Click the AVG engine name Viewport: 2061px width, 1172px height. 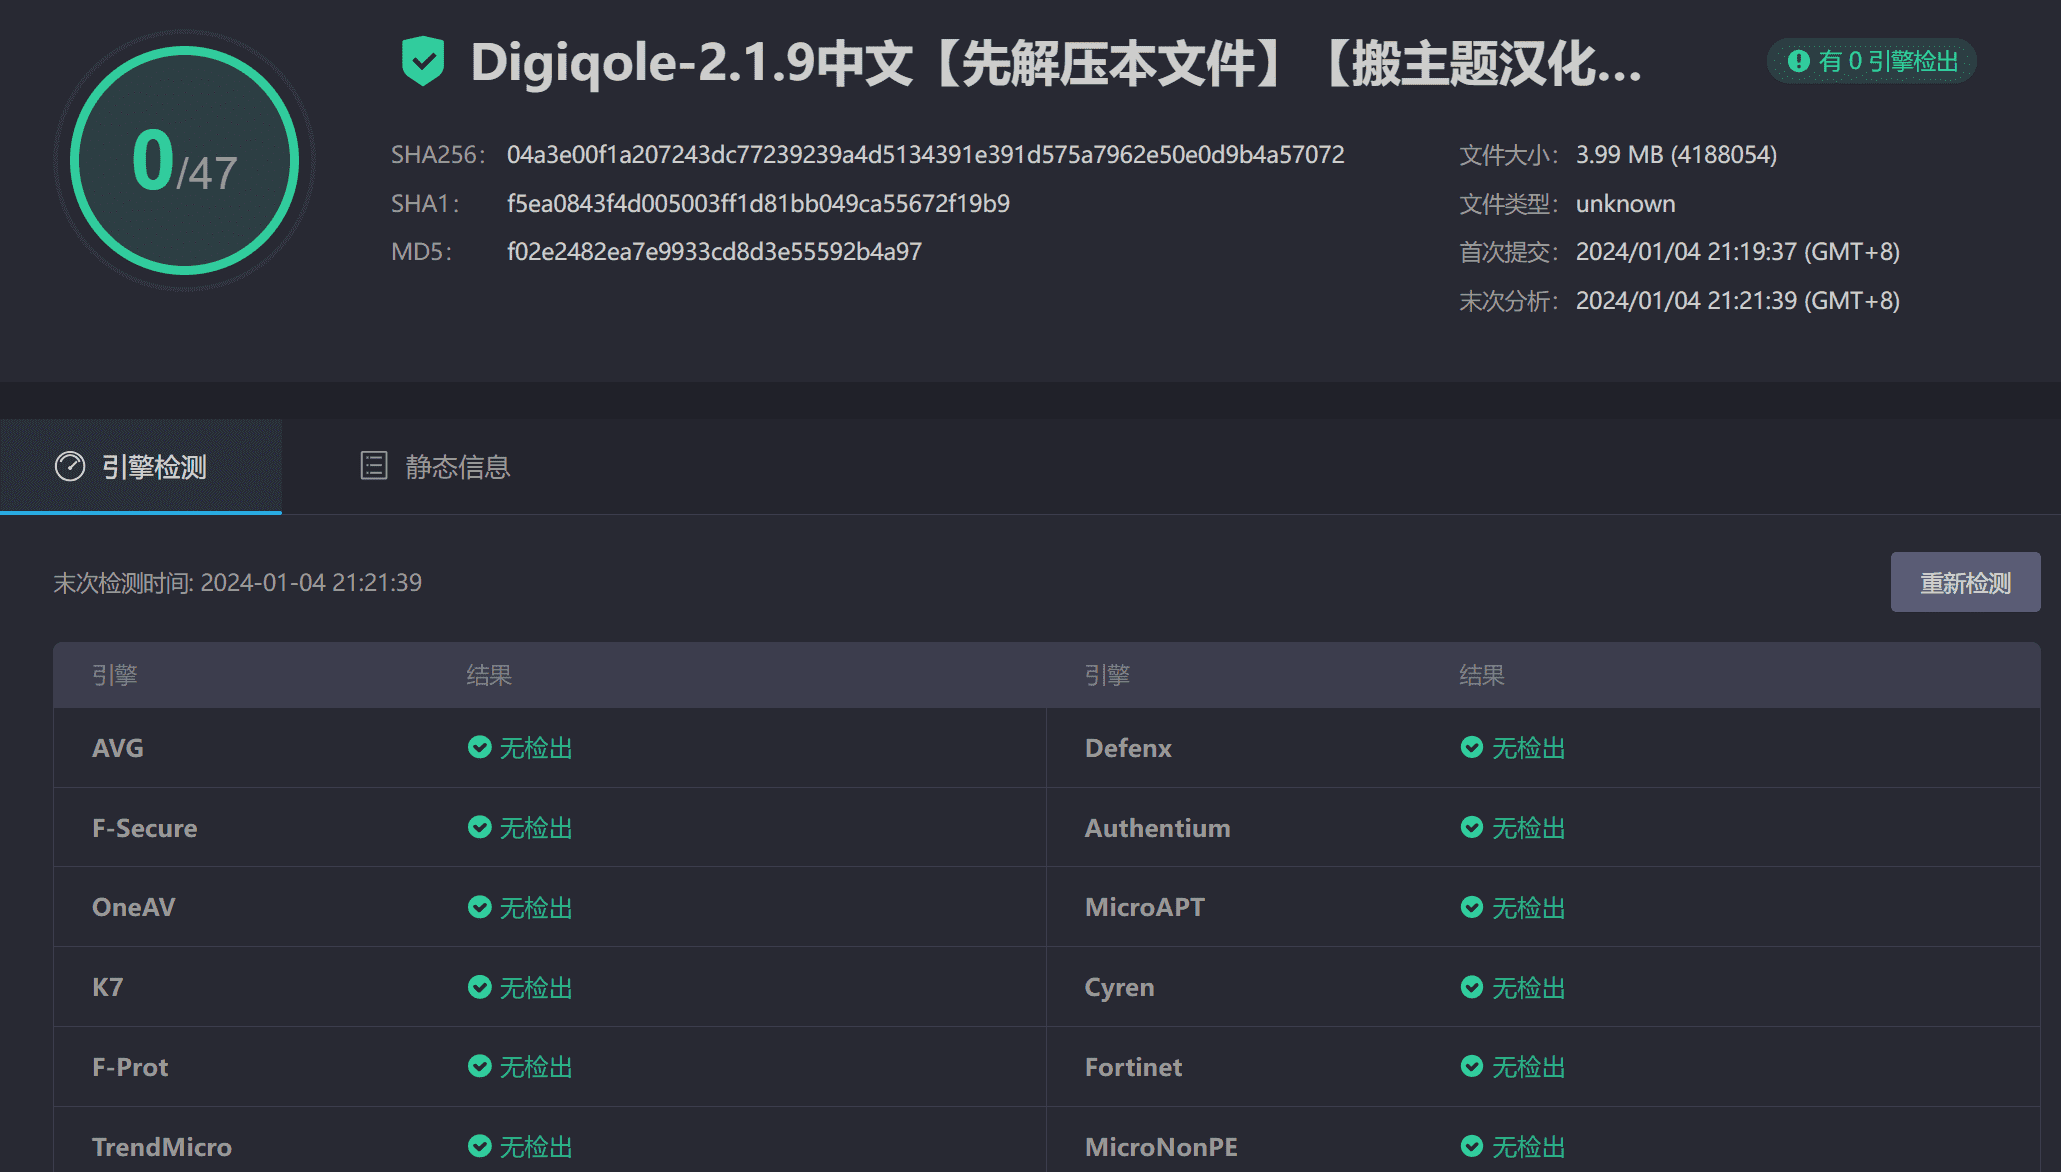click(x=118, y=748)
